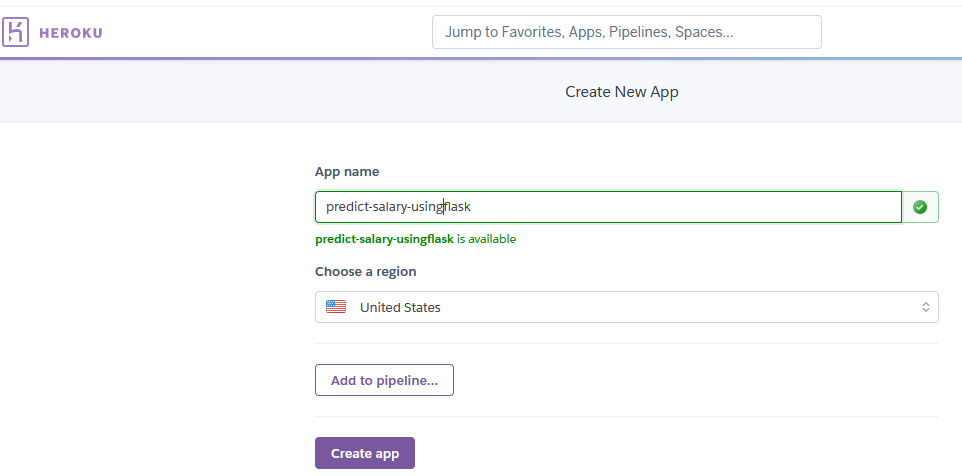Click the purple Create app button
This screenshot has height=476, width=962.
(365, 453)
